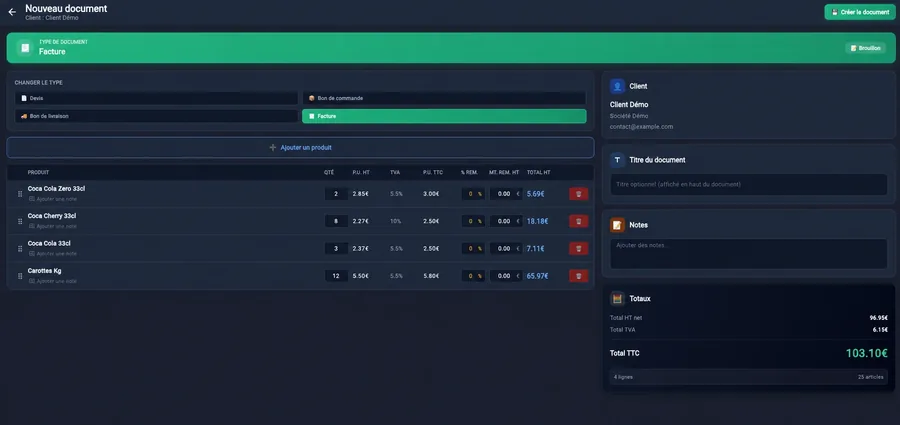900x425 pixels.
Task: Go back using the arrow icon
Action: click(x=12, y=12)
